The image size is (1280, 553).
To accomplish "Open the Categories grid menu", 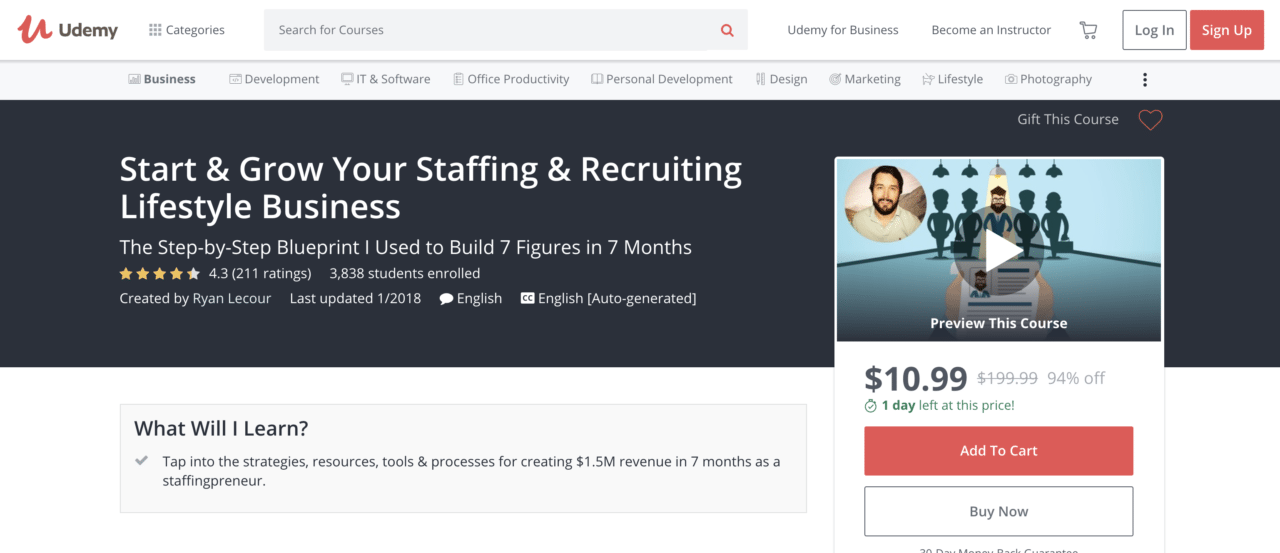I will [187, 30].
